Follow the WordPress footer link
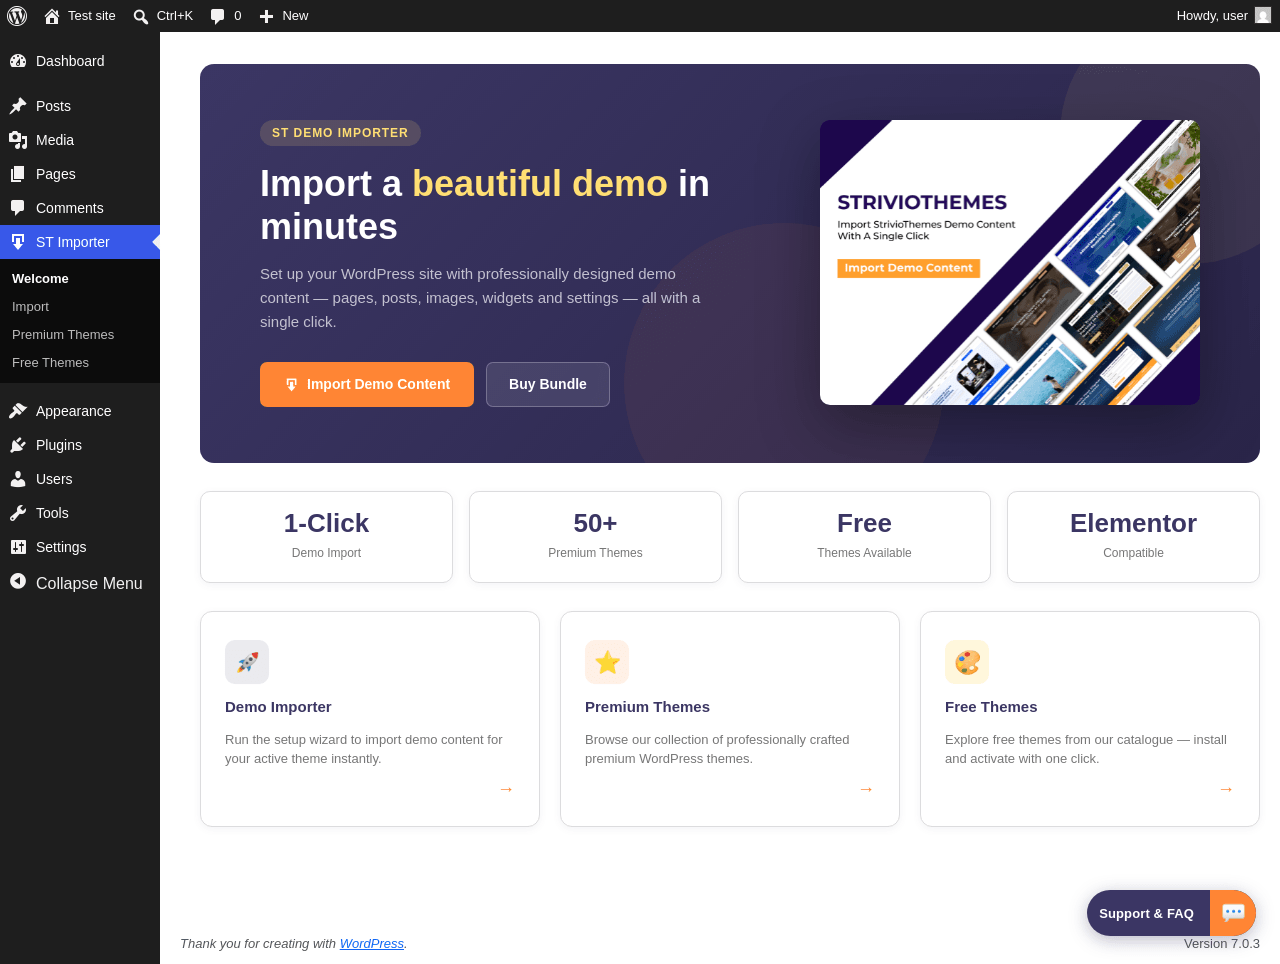Image resolution: width=1280 pixels, height=964 pixels. point(372,943)
